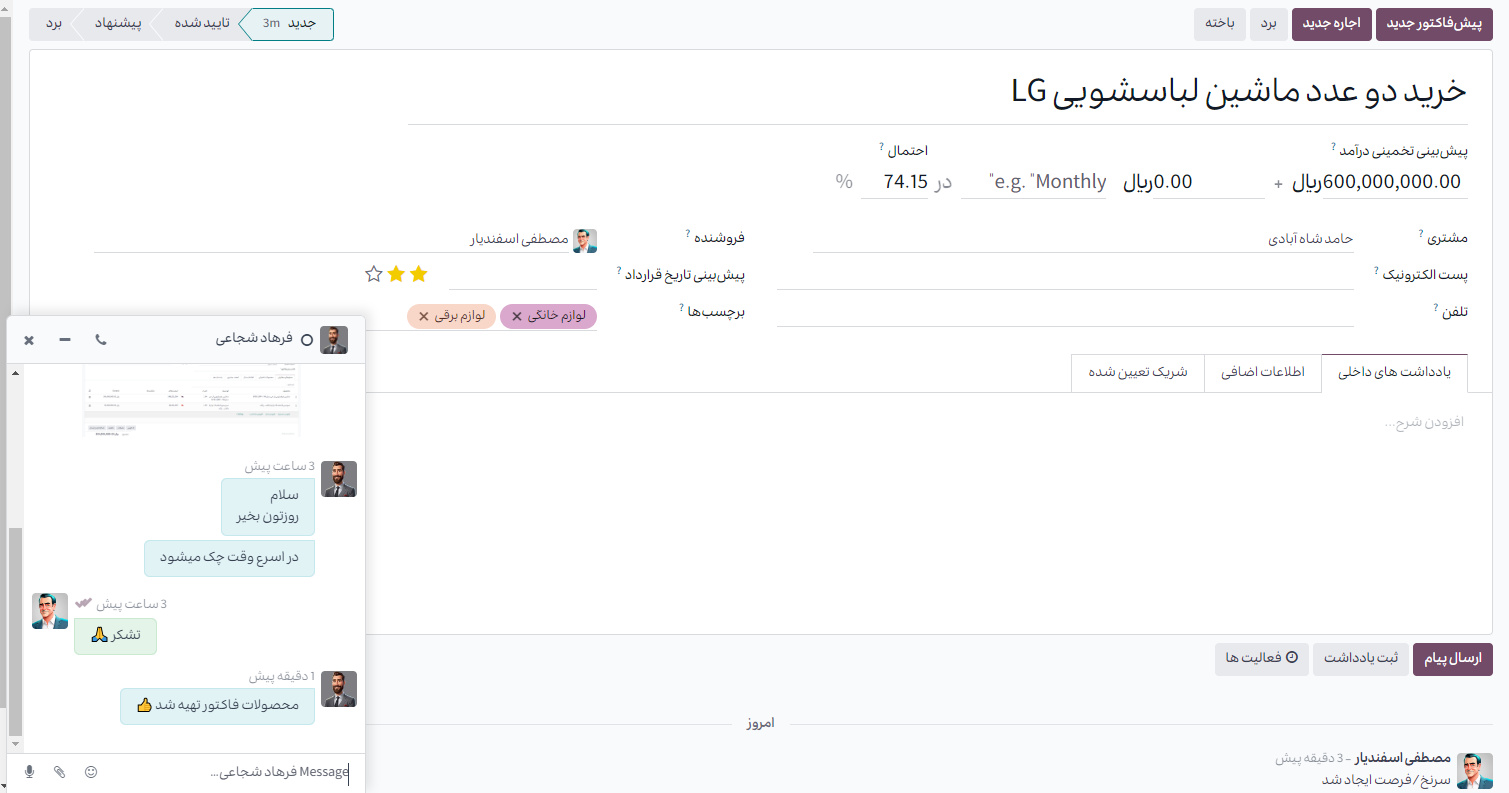Set priority to the first star
Screen dimensions: 1509x793
point(419,274)
